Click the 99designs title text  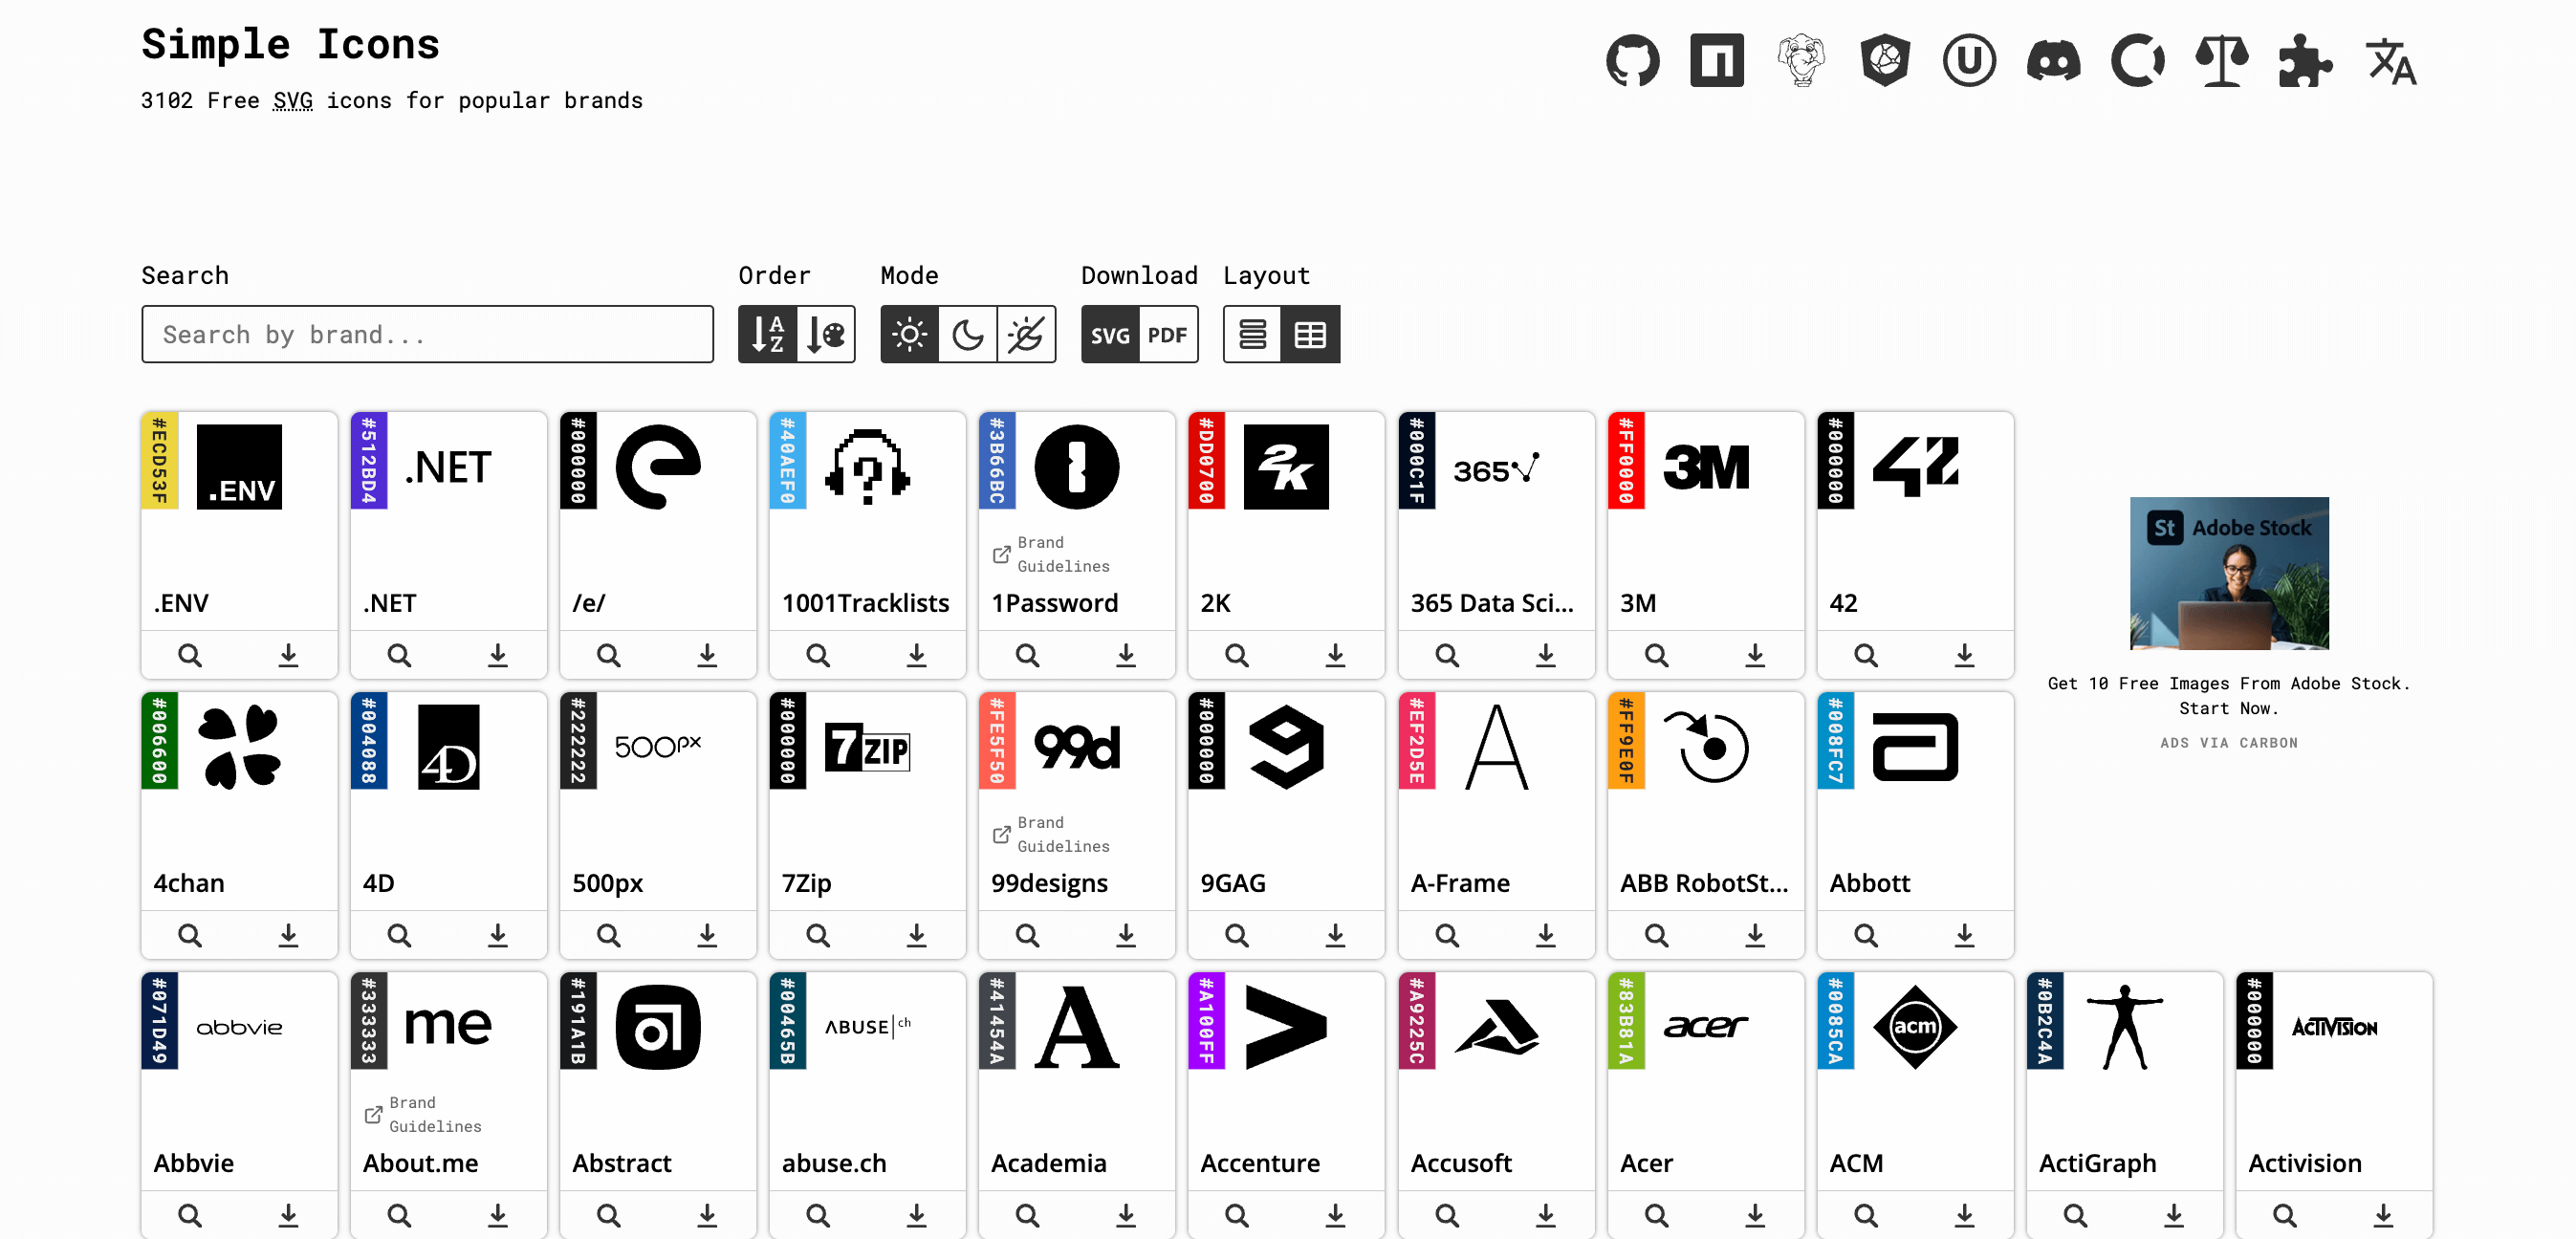tap(1049, 883)
